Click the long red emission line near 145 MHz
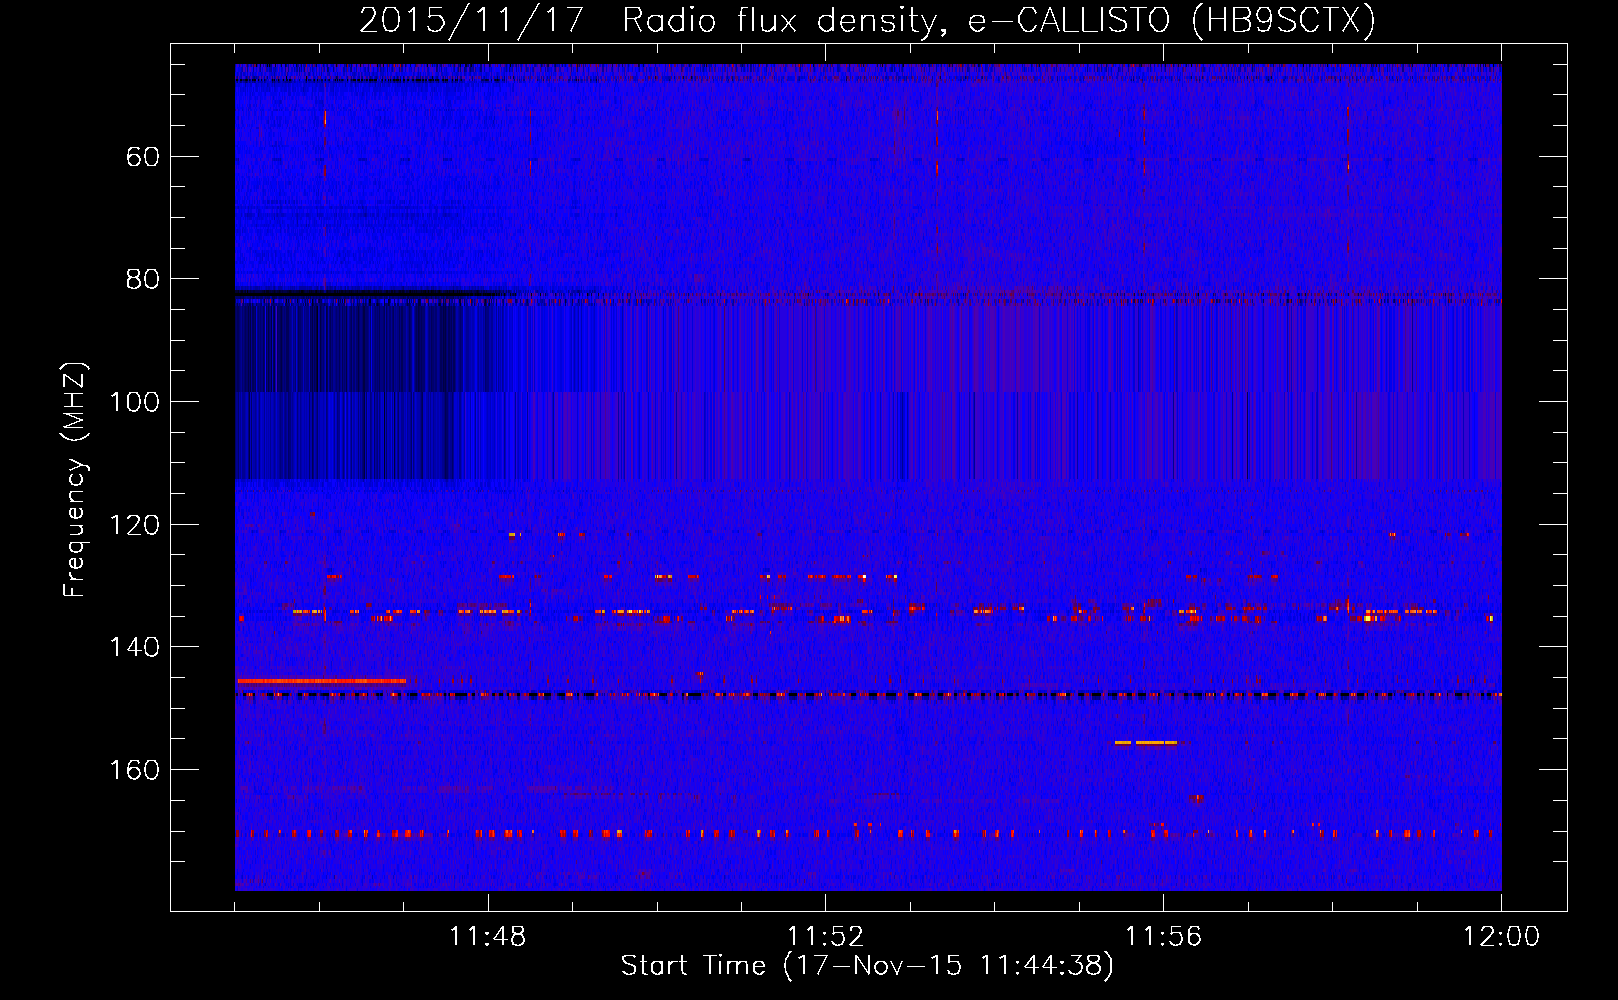Screen dimensions: 1618x1000 (x=321, y=681)
